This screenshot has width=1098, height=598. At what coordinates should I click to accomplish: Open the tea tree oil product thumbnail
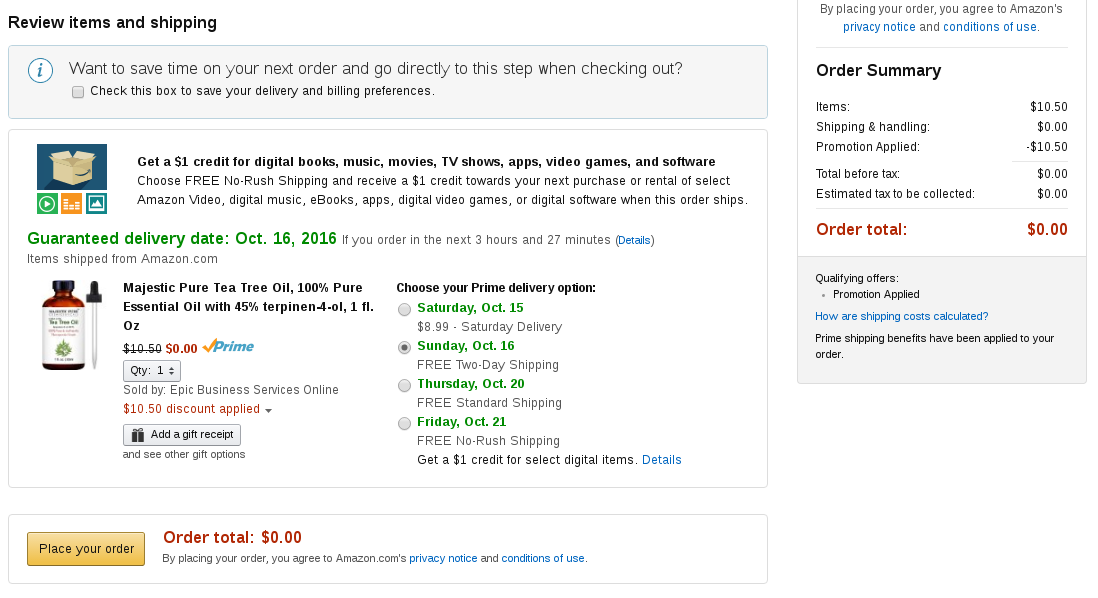[72, 325]
